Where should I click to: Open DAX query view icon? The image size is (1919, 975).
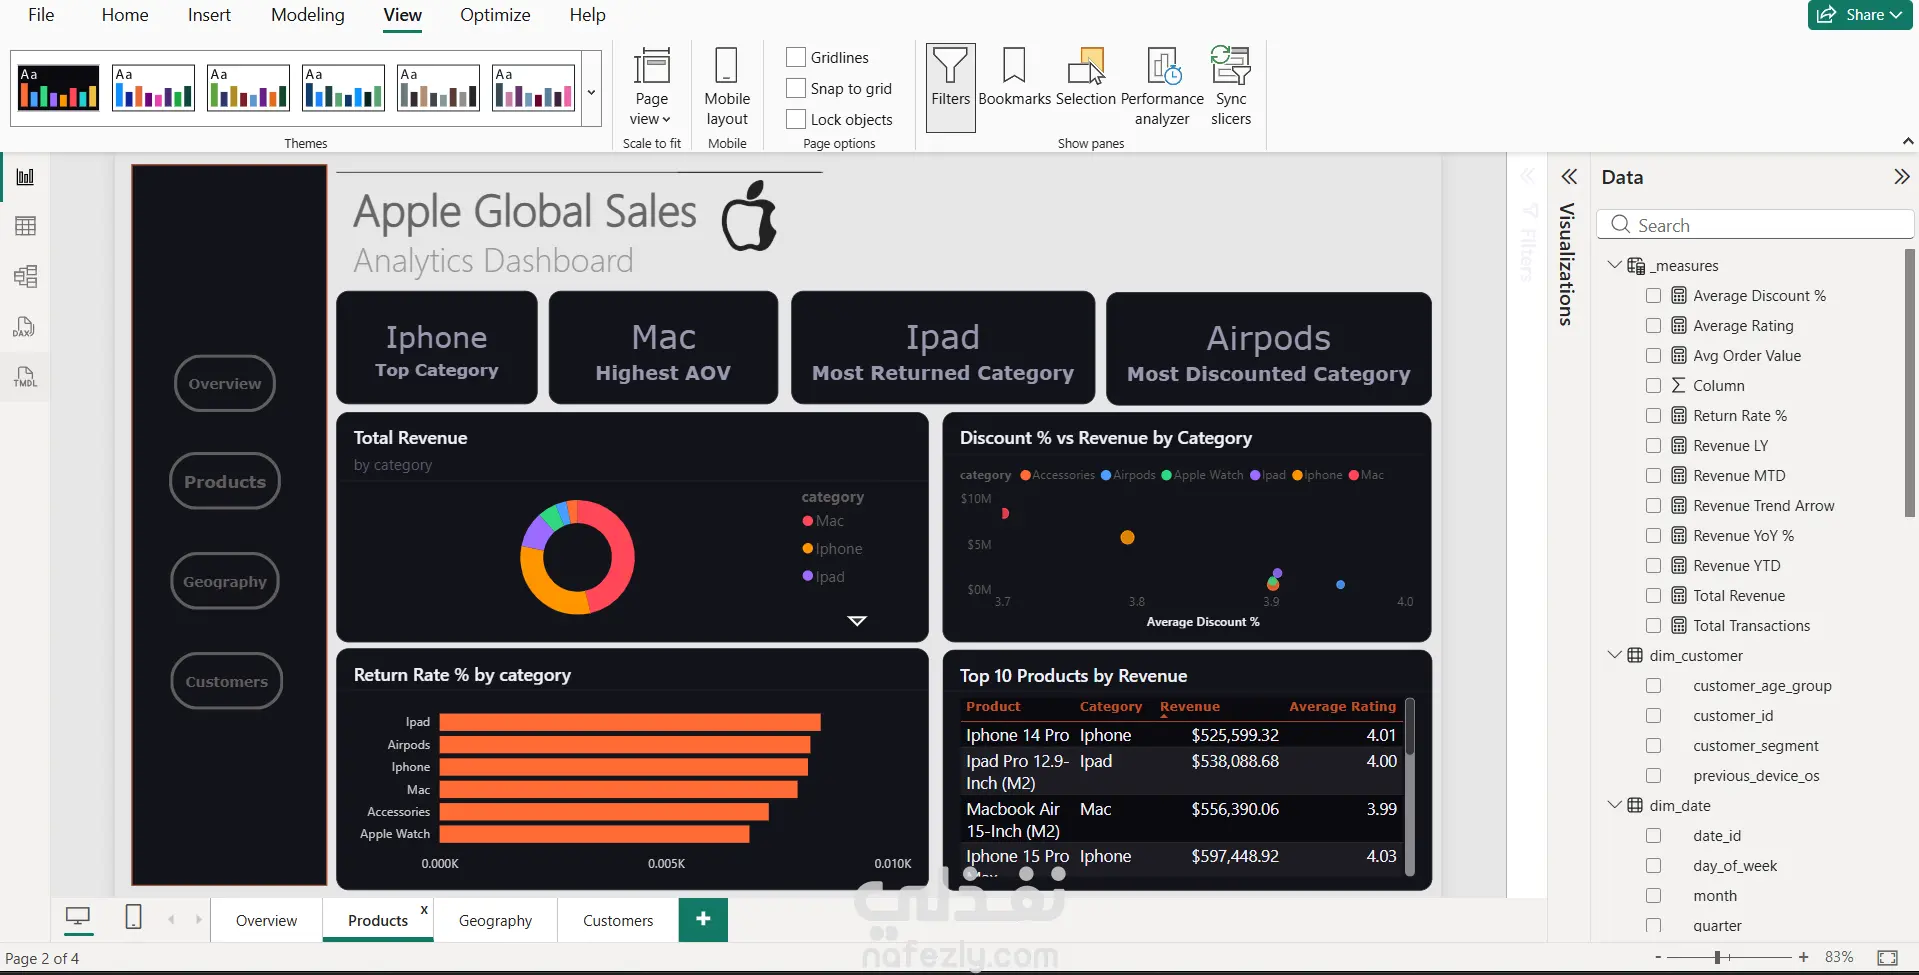pyautogui.click(x=25, y=327)
